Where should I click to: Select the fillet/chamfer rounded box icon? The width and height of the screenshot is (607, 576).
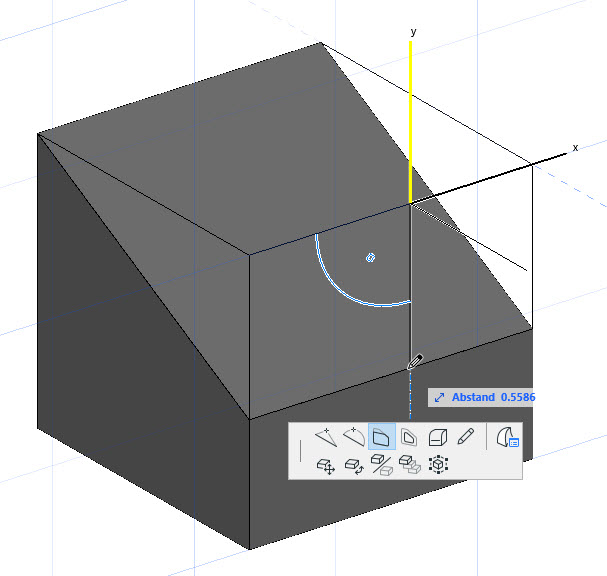[x=438, y=437]
